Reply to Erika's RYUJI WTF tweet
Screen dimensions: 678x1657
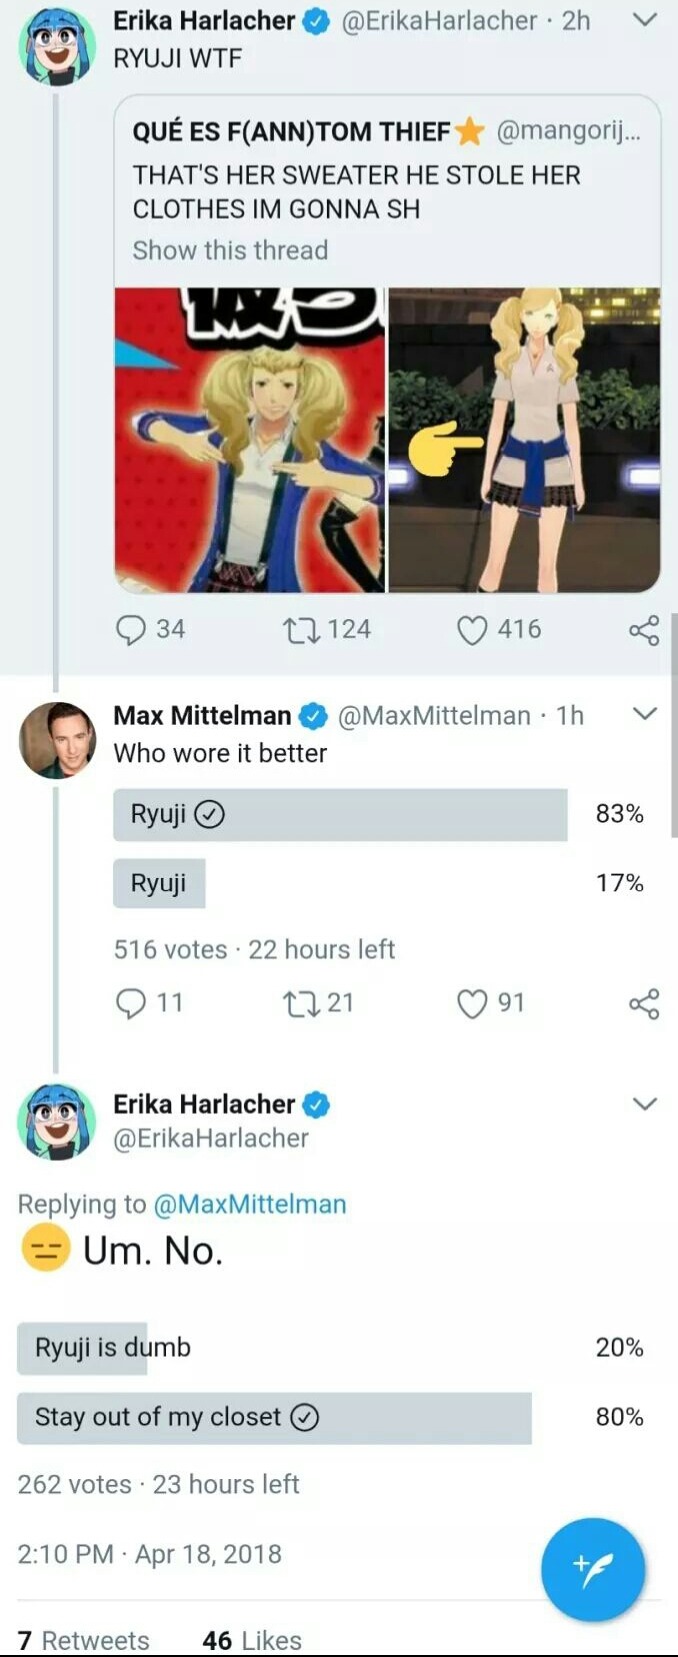pyautogui.click(x=131, y=630)
